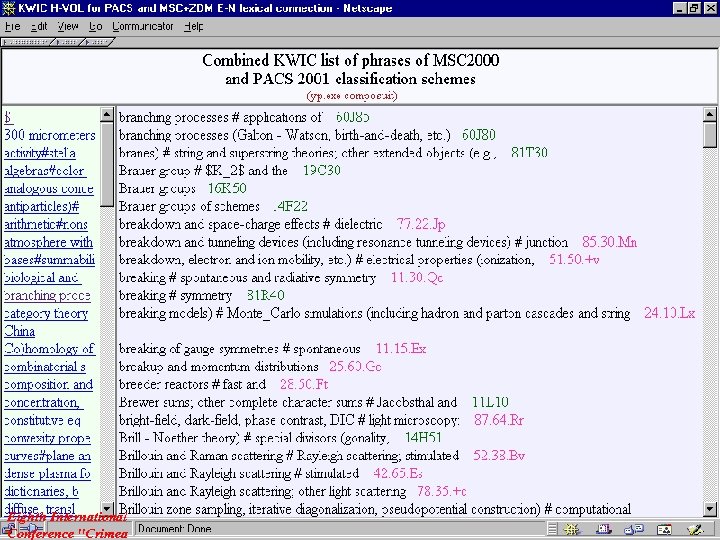720x540 pixels.
Task: Jump to the 'branching proce' index link
Action: pos(47,296)
